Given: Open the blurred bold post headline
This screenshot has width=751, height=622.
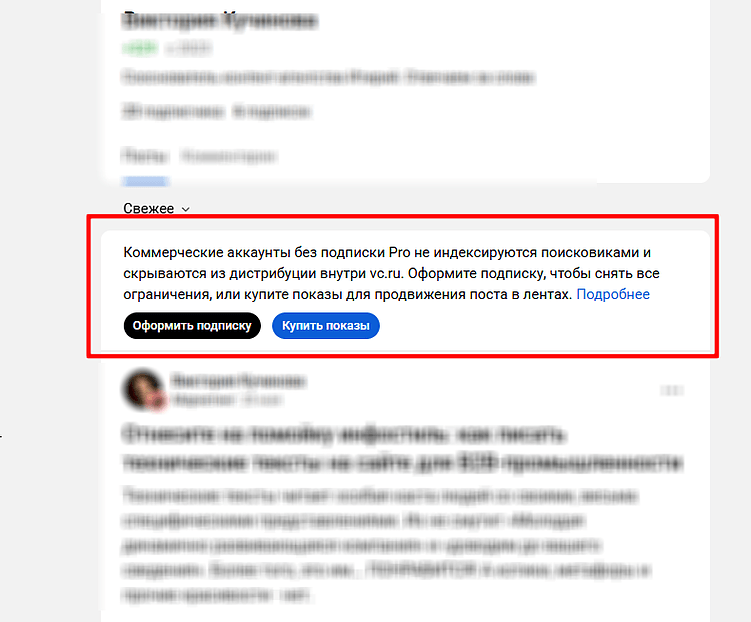Looking at the screenshot, I should (x=403, y=449).
